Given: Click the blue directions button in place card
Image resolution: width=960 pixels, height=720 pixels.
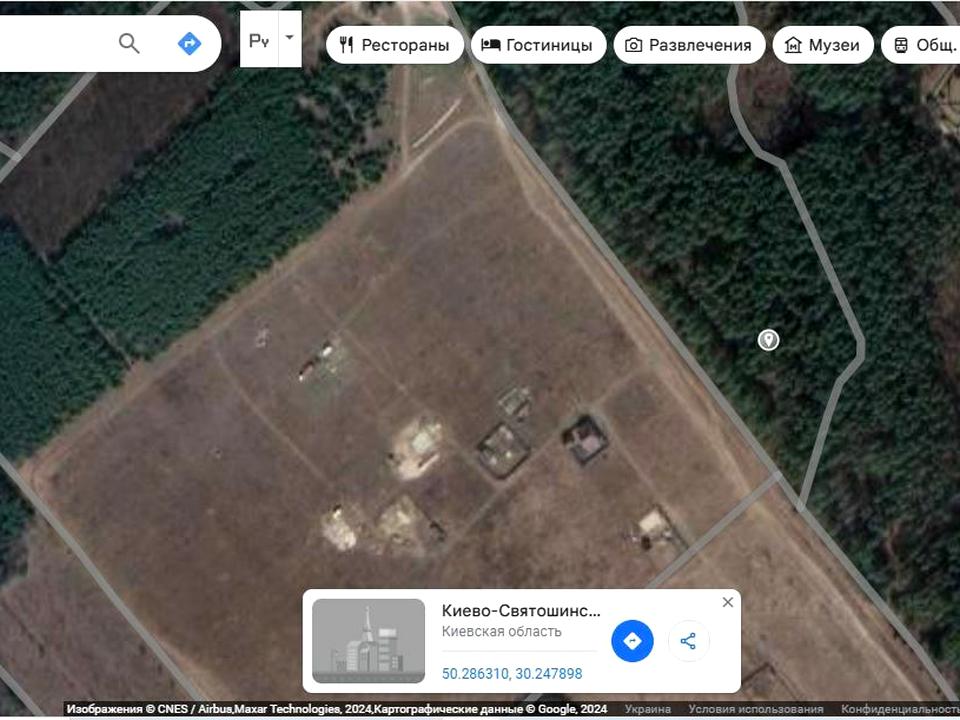Looking at the screenshot, I should [x=632, y=641].
